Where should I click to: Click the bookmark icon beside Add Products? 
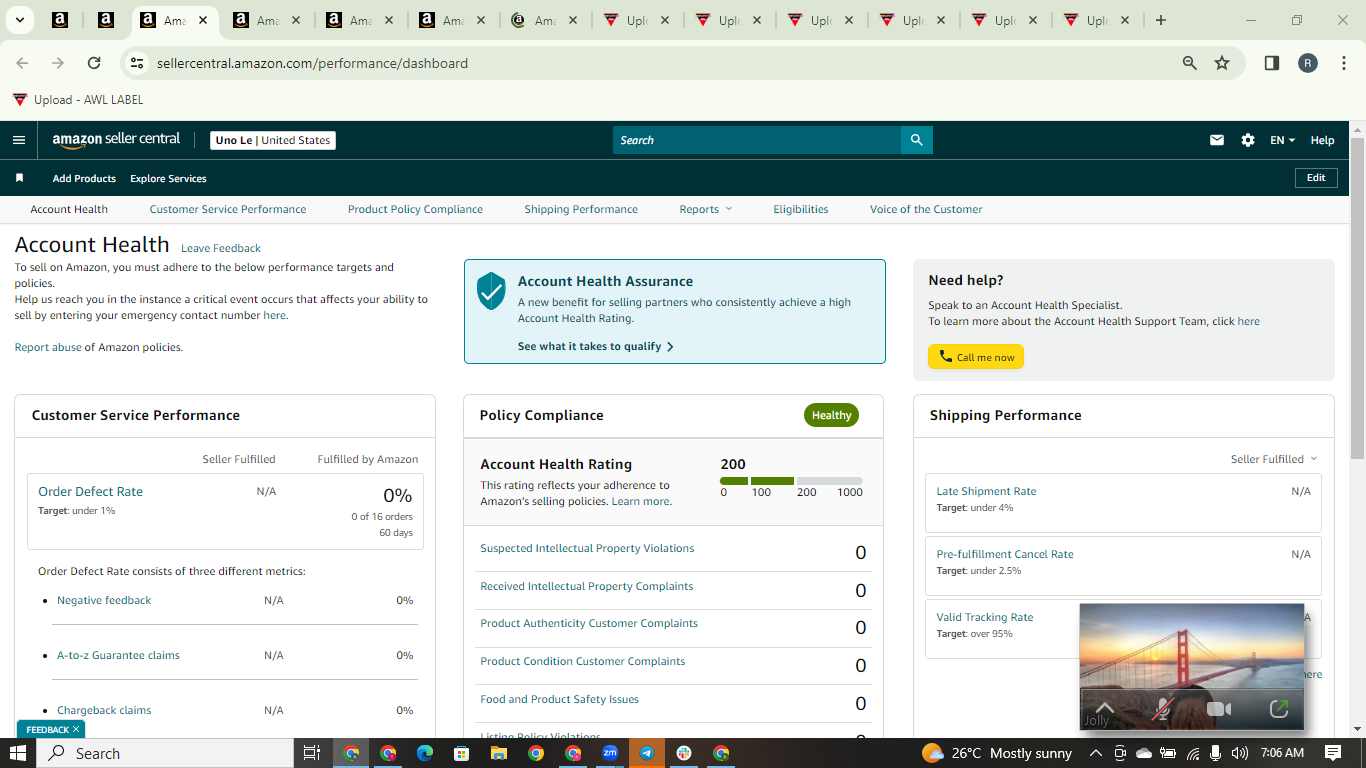19,178
